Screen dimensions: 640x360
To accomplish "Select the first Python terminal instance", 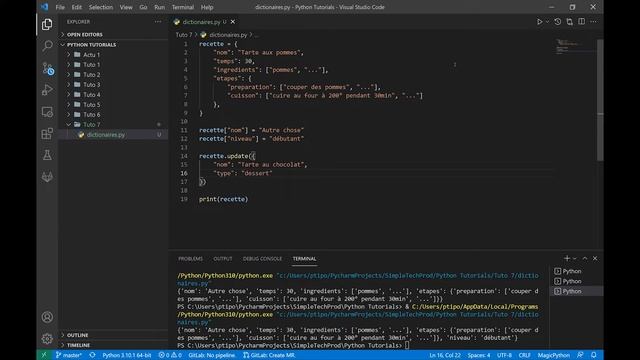I will coord(576,271).
